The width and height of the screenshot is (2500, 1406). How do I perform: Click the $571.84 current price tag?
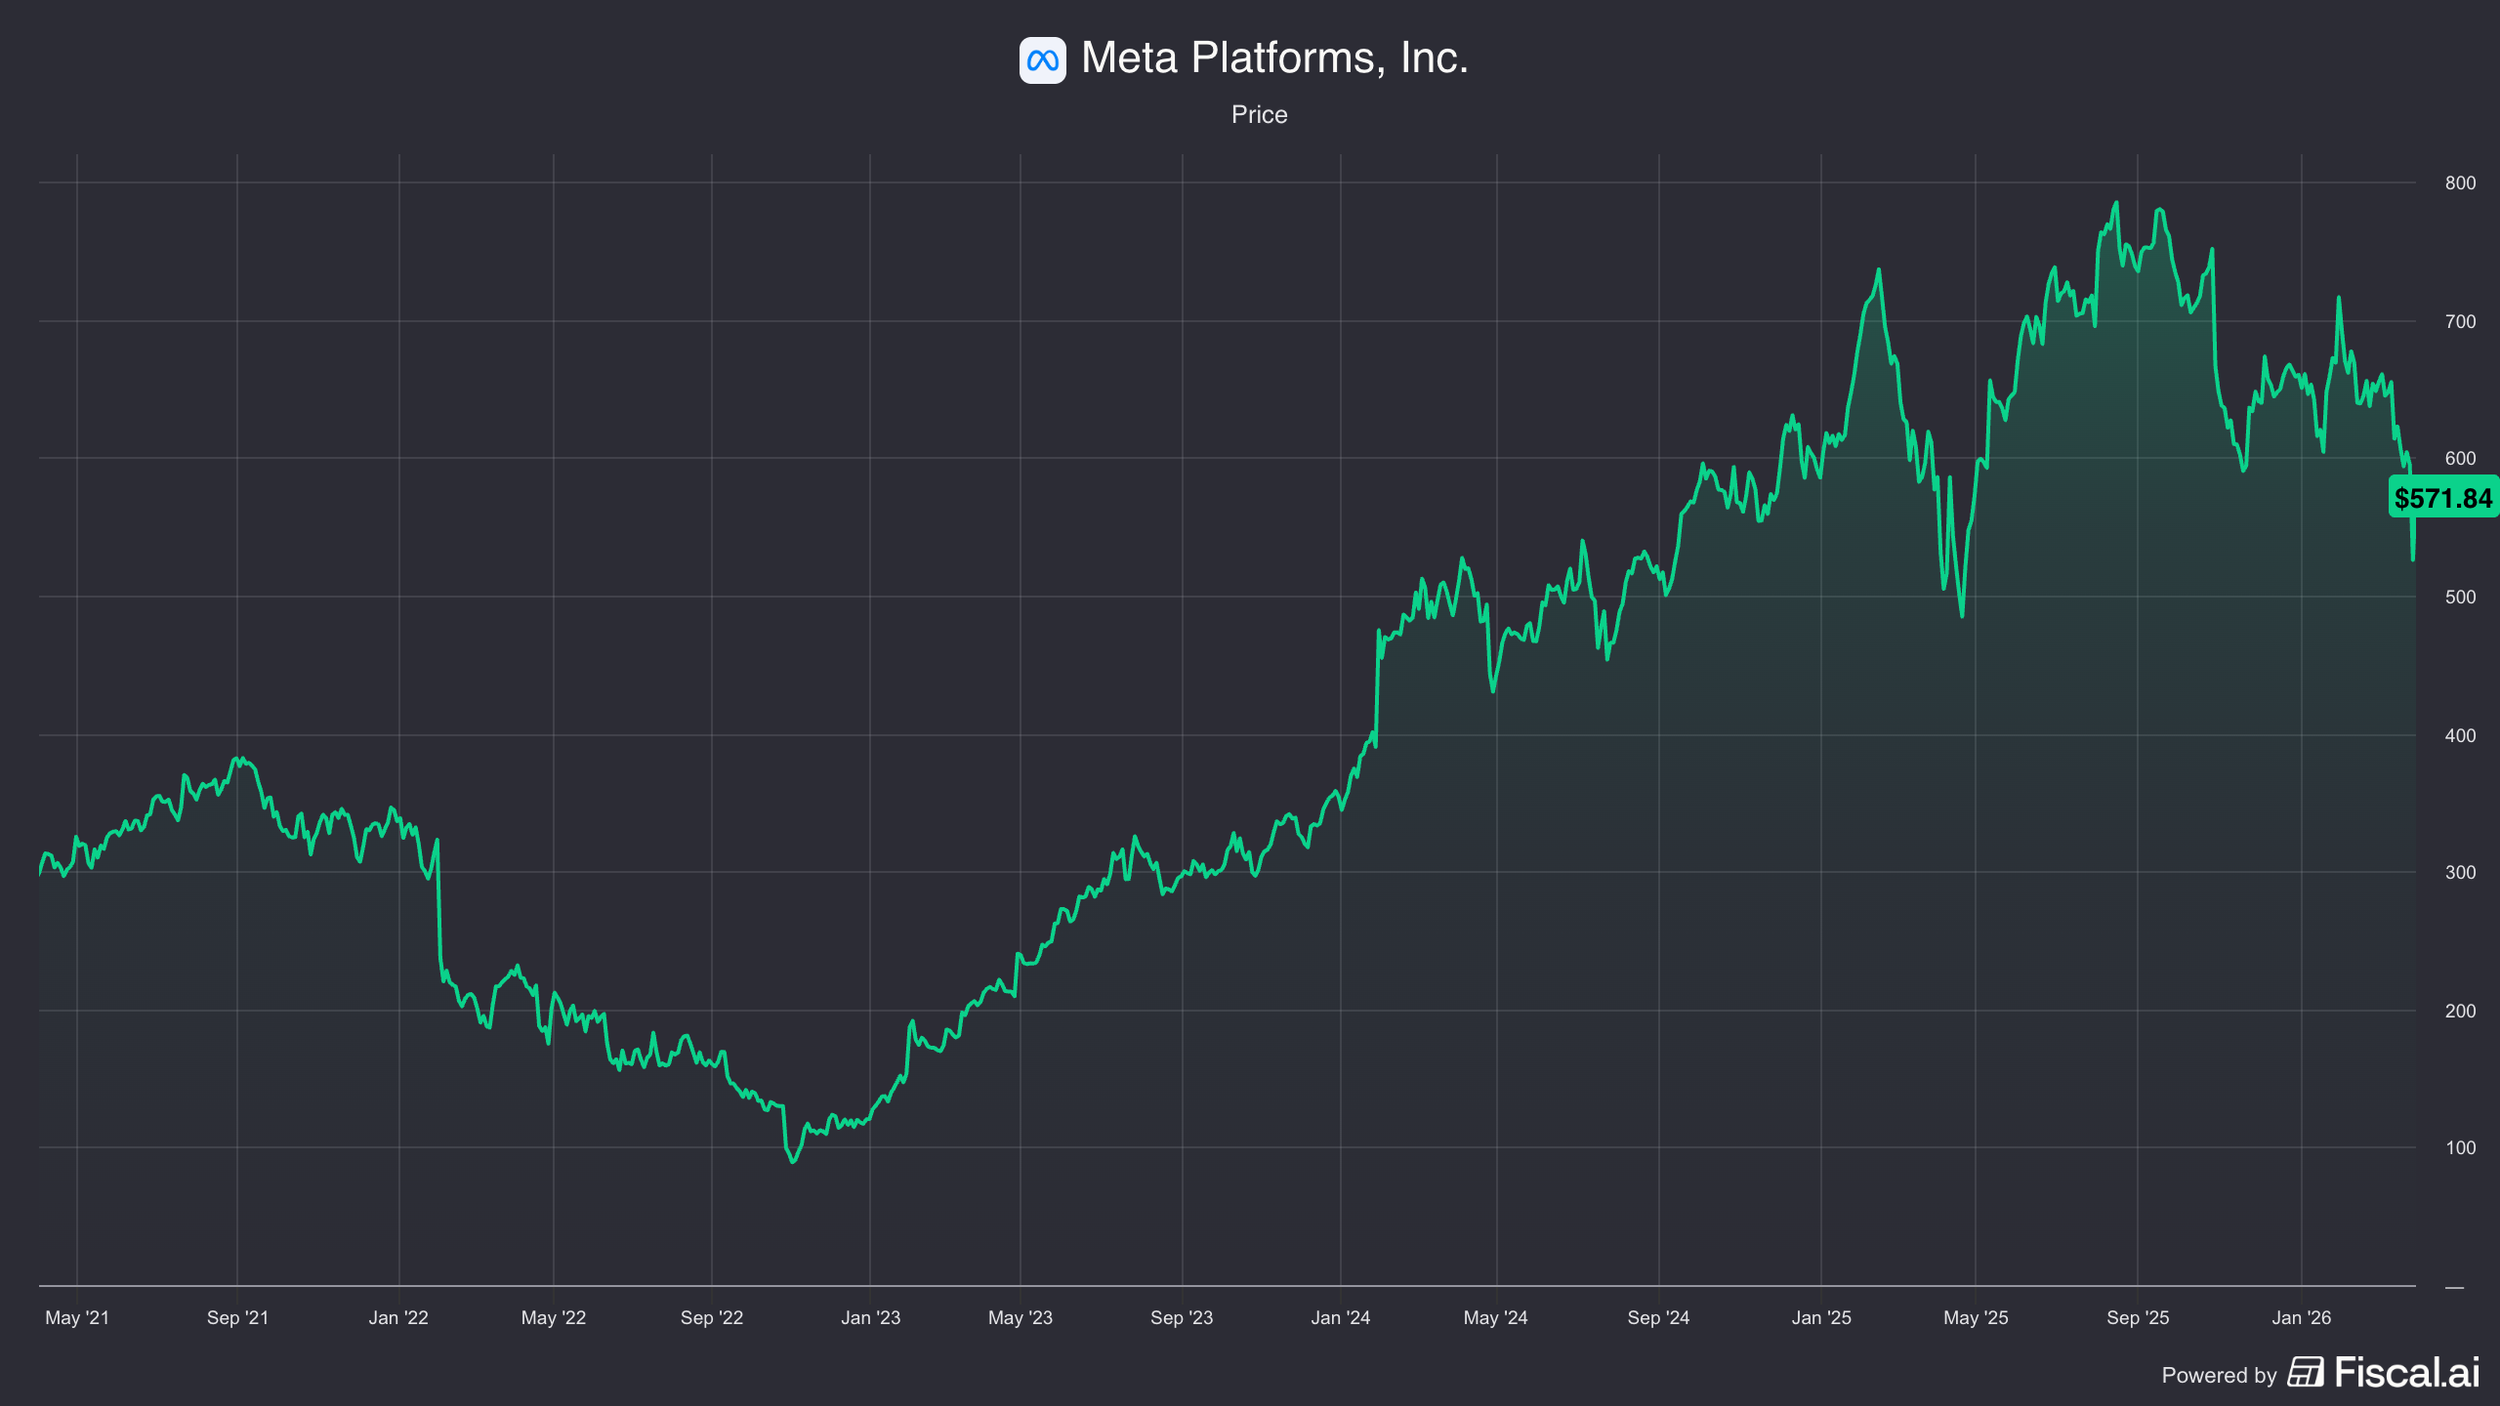tap(2442, 498)
